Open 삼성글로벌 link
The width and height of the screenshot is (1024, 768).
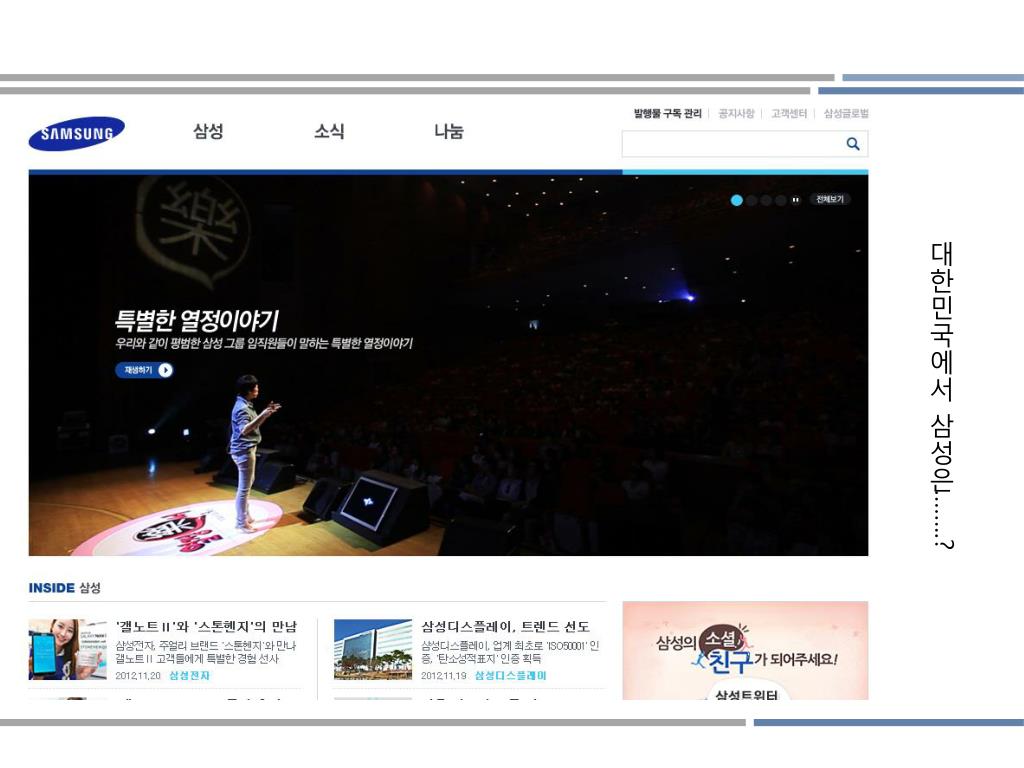pos(846,114)
